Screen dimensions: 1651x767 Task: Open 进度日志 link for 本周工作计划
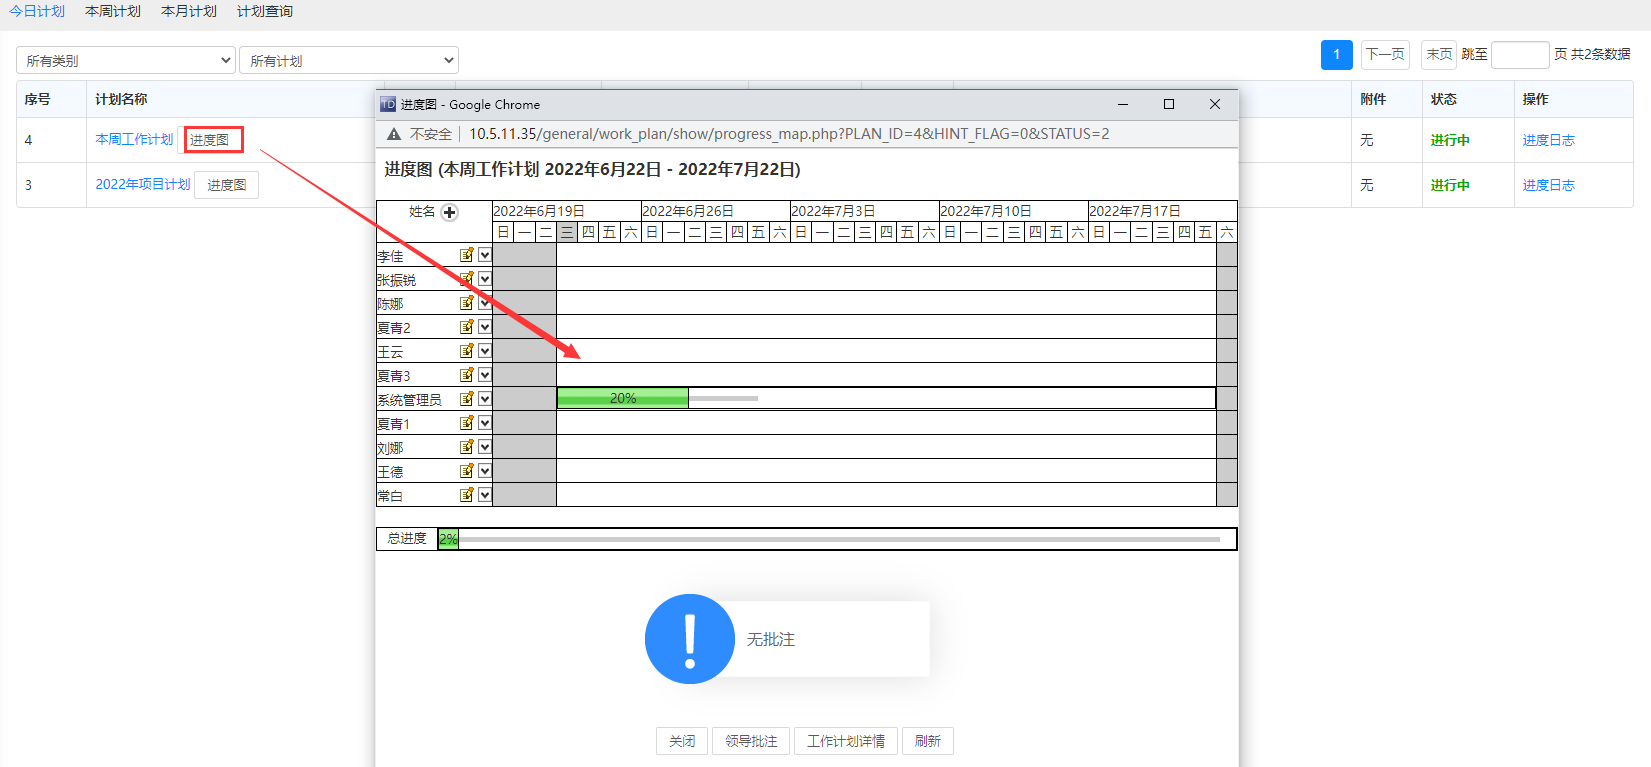[1548, 140]
